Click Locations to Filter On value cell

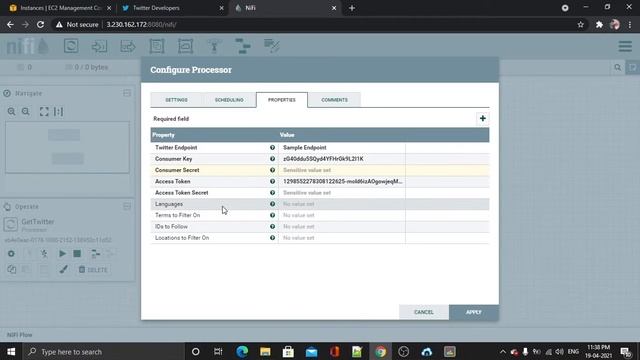pos(342,238)
